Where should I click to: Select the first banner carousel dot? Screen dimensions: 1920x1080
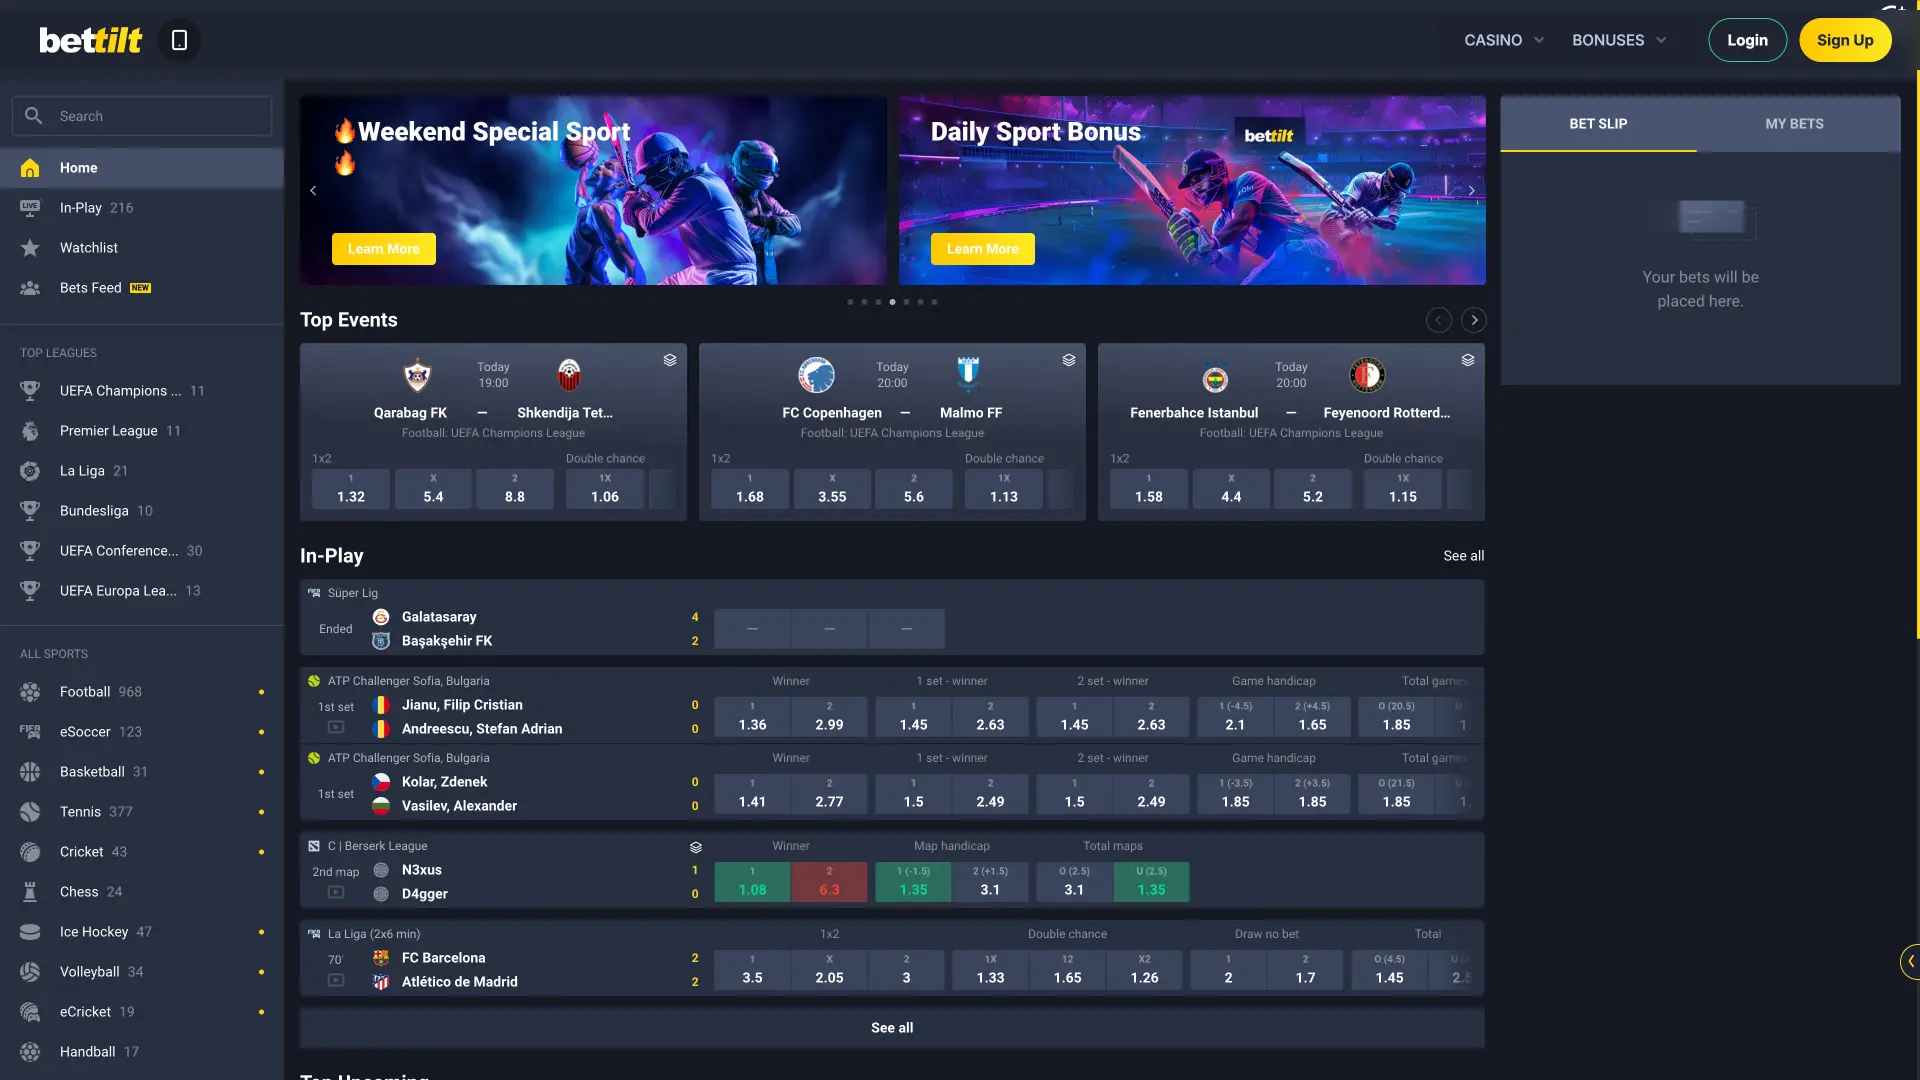pos(850,302)
